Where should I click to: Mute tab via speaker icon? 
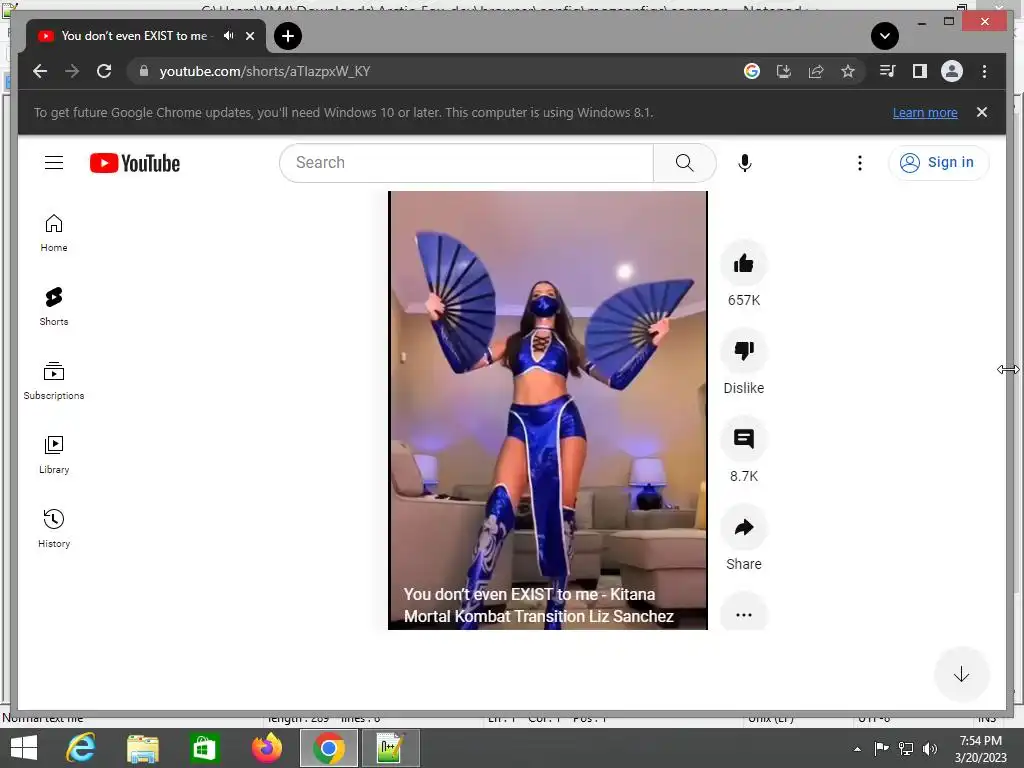click(229, 36)
